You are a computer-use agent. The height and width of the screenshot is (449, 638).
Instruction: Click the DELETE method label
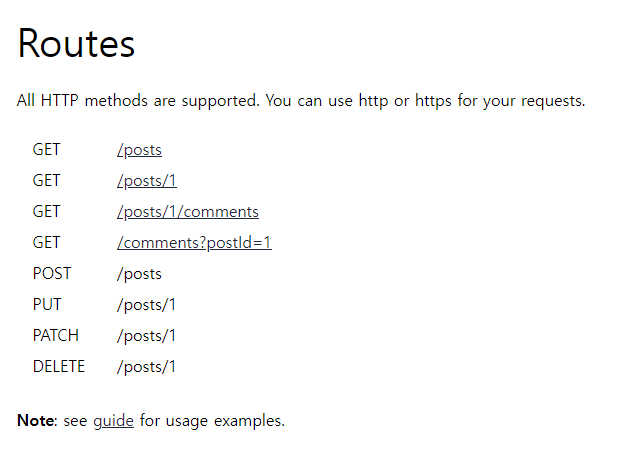coord(59,366)
